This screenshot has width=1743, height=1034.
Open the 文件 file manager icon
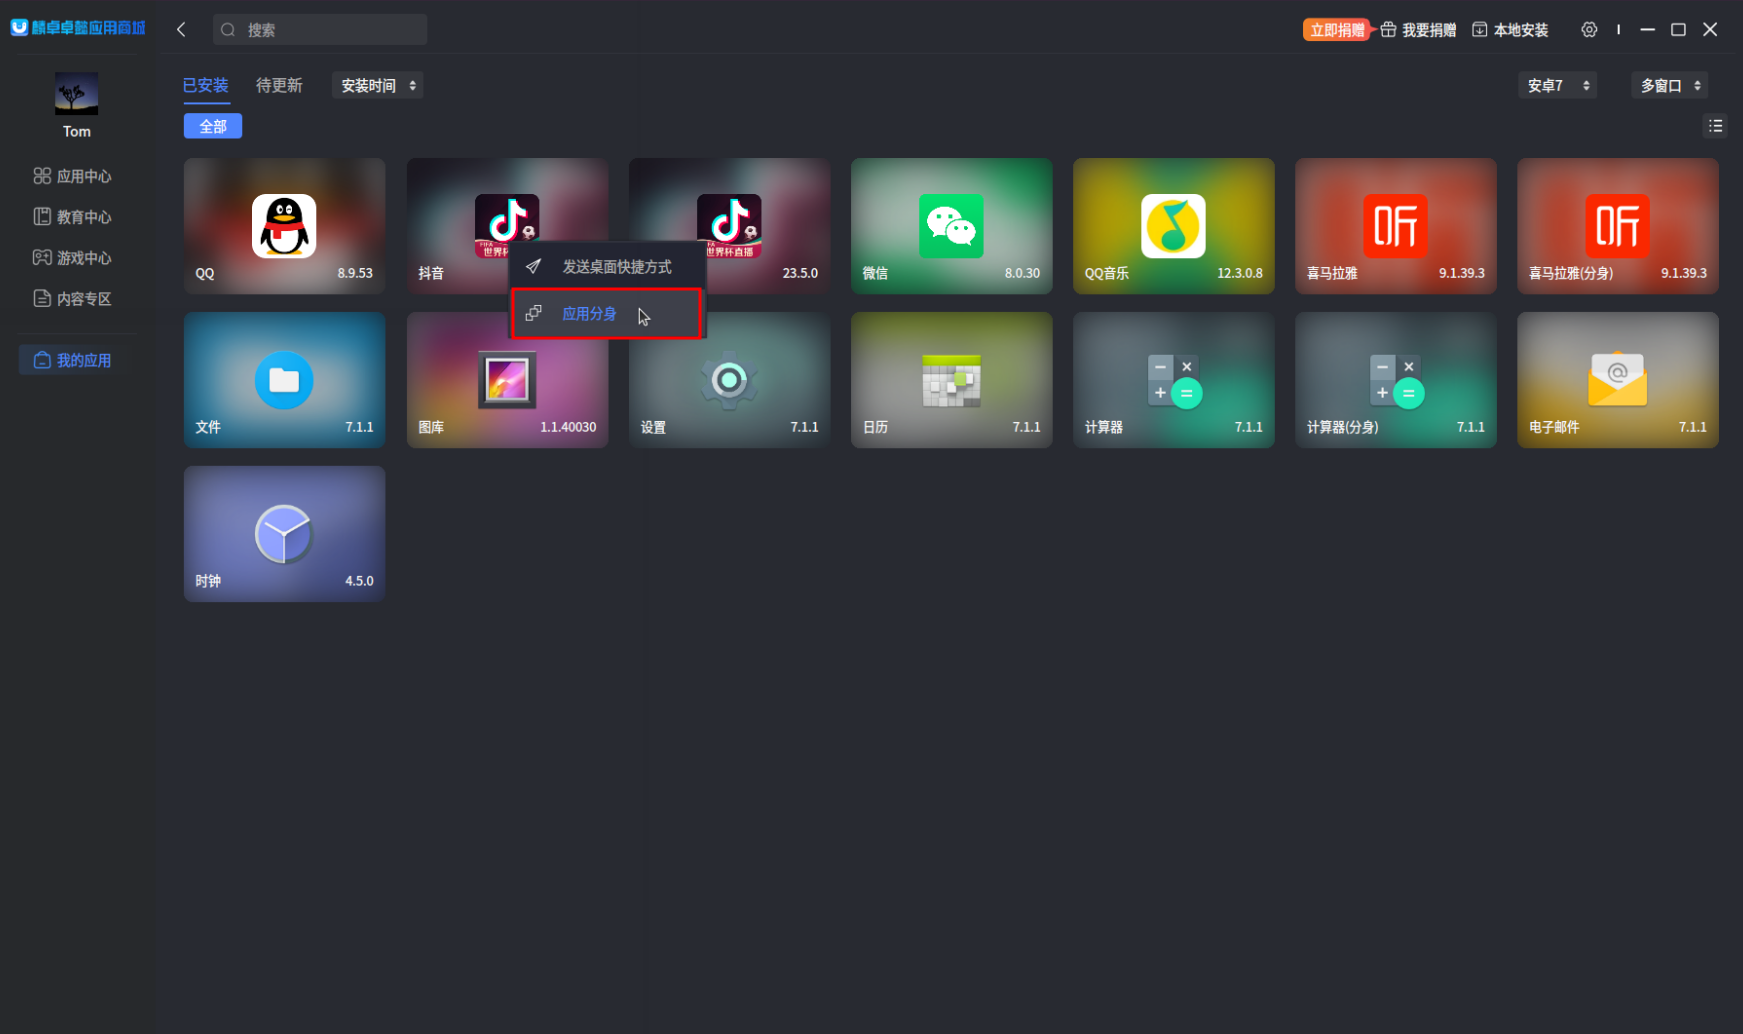[x=284, y=380]
